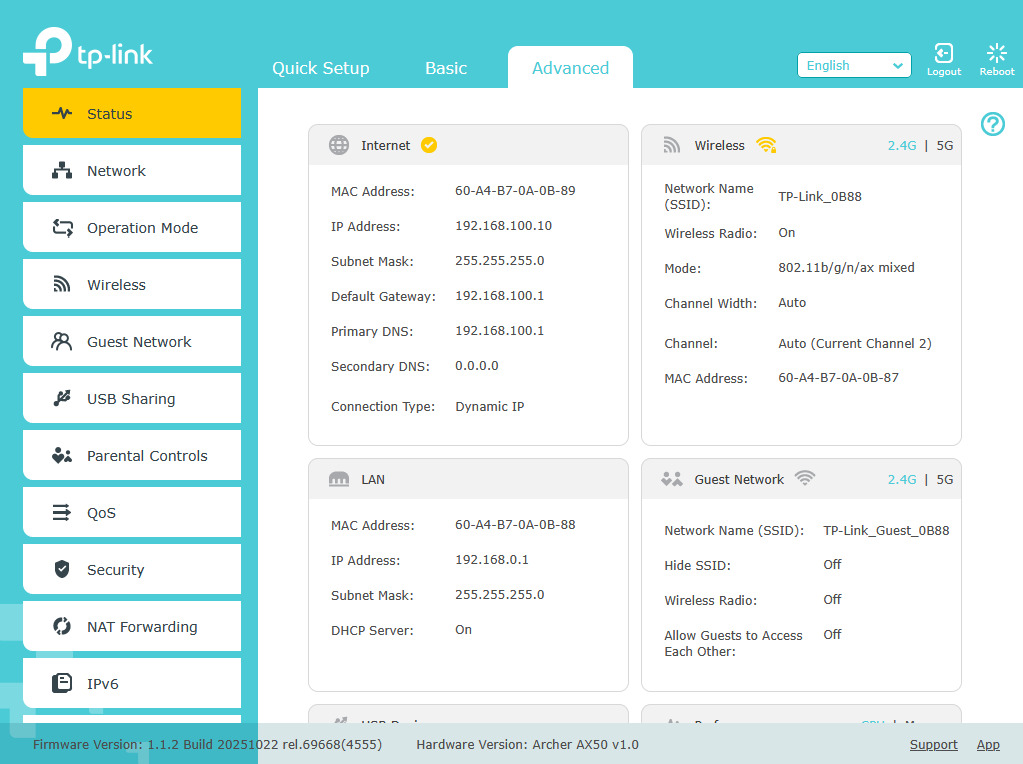Open help via the question mark icon

992,124
